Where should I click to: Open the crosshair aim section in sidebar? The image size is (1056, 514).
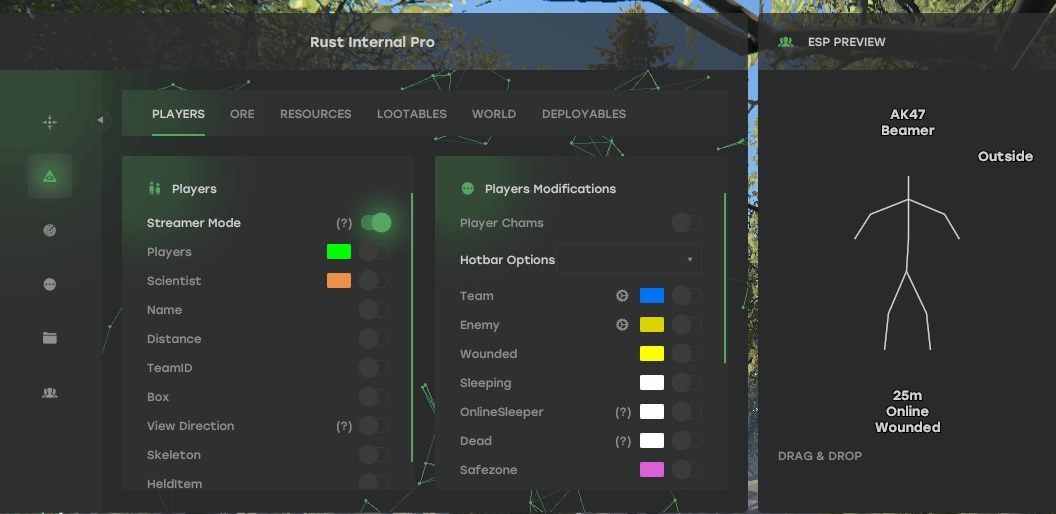pos(49,122)
